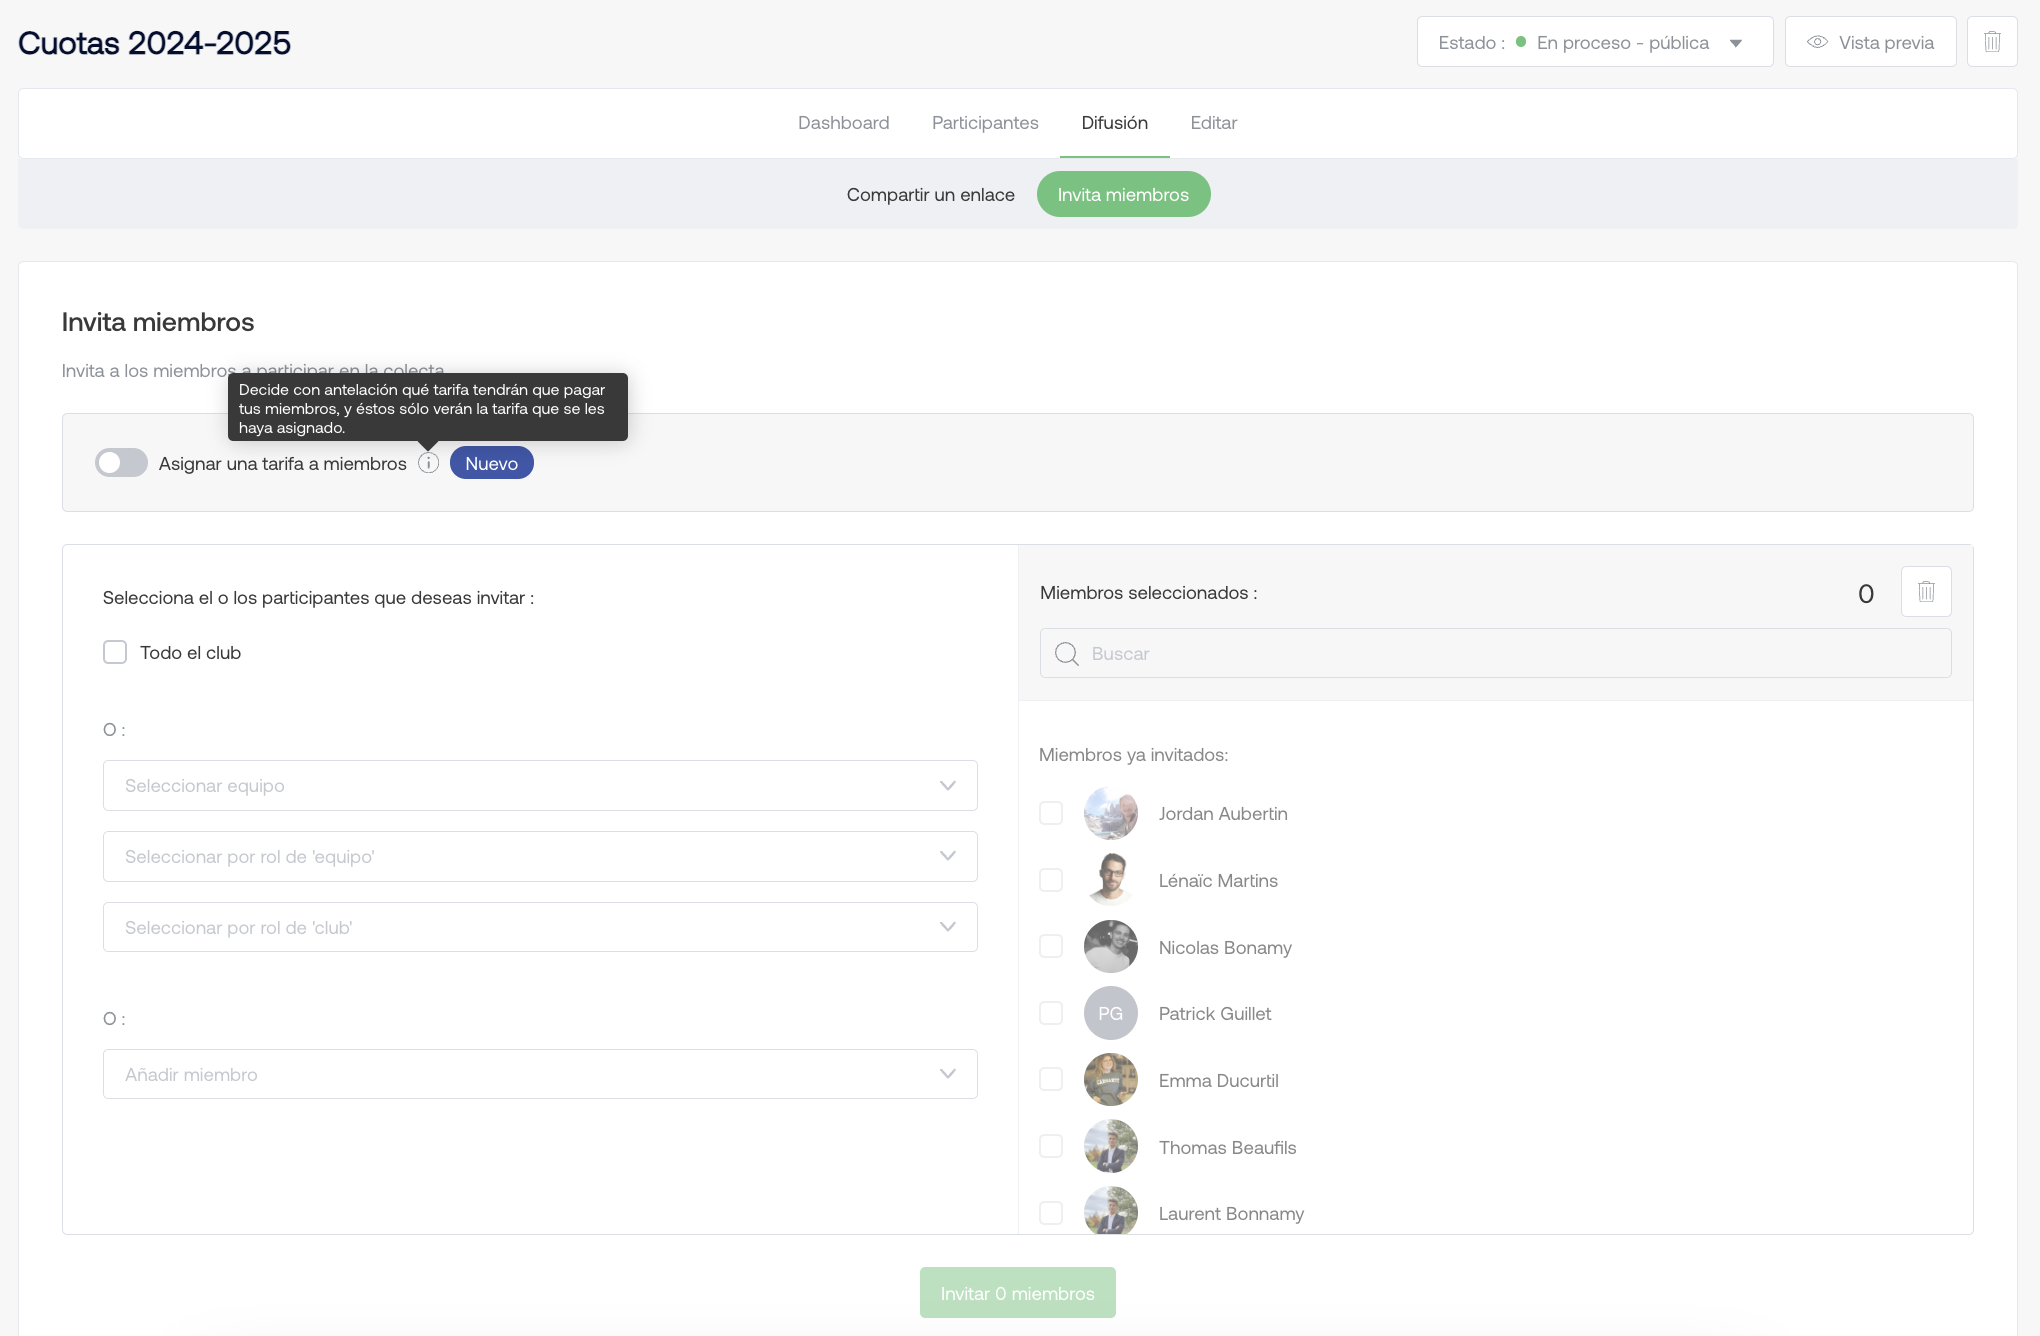Click Jordan Aubertin's avatar

coord(1110,813)
